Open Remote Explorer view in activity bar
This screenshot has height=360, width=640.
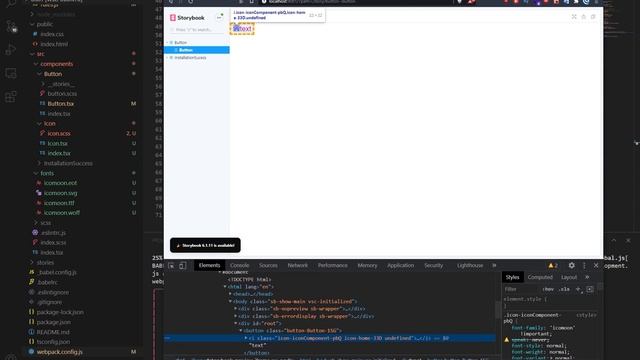[11, 73]
